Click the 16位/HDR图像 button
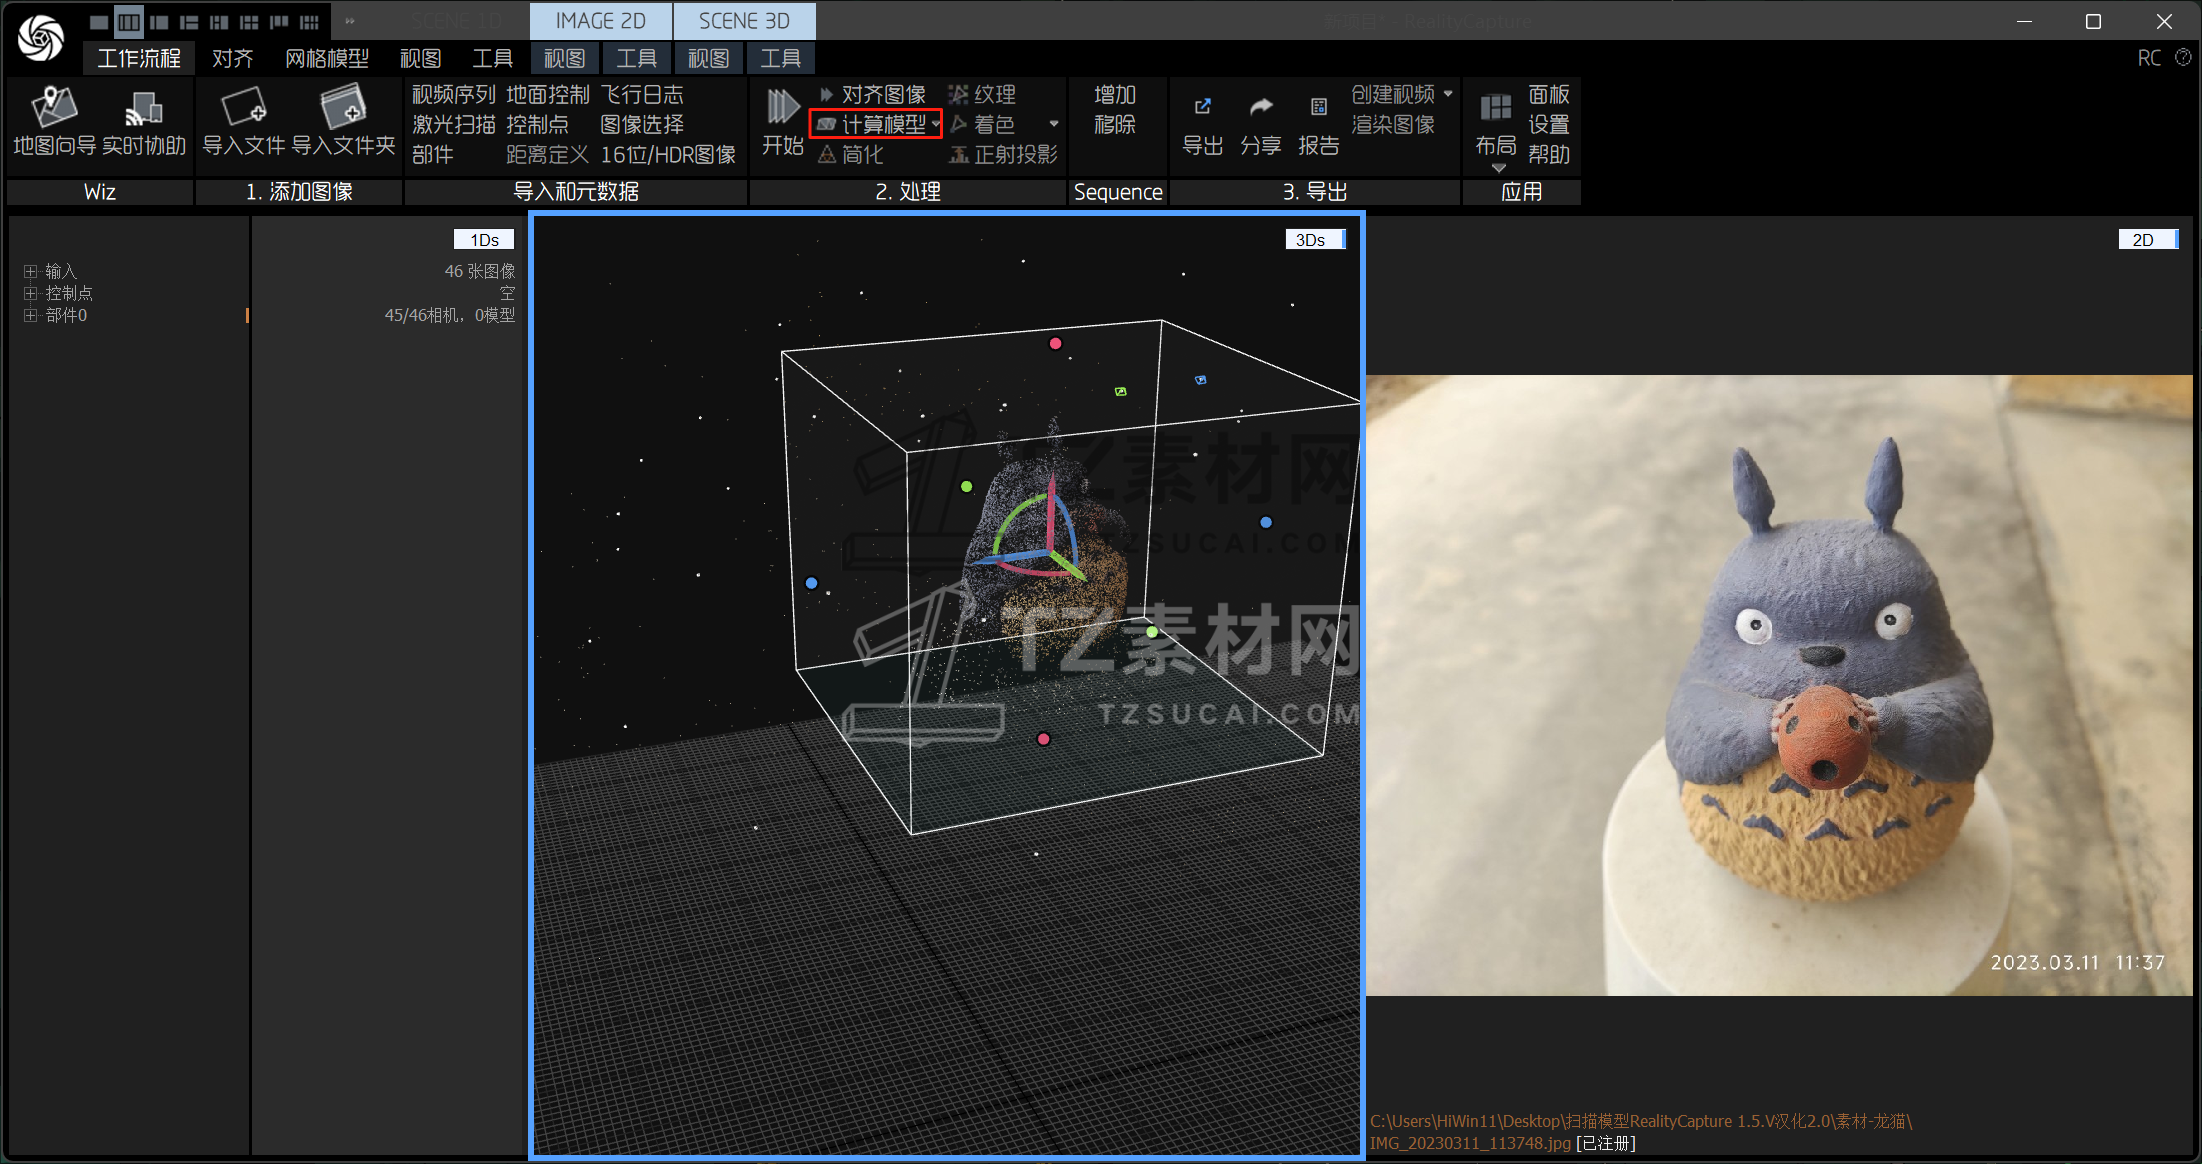 point(668,154)
